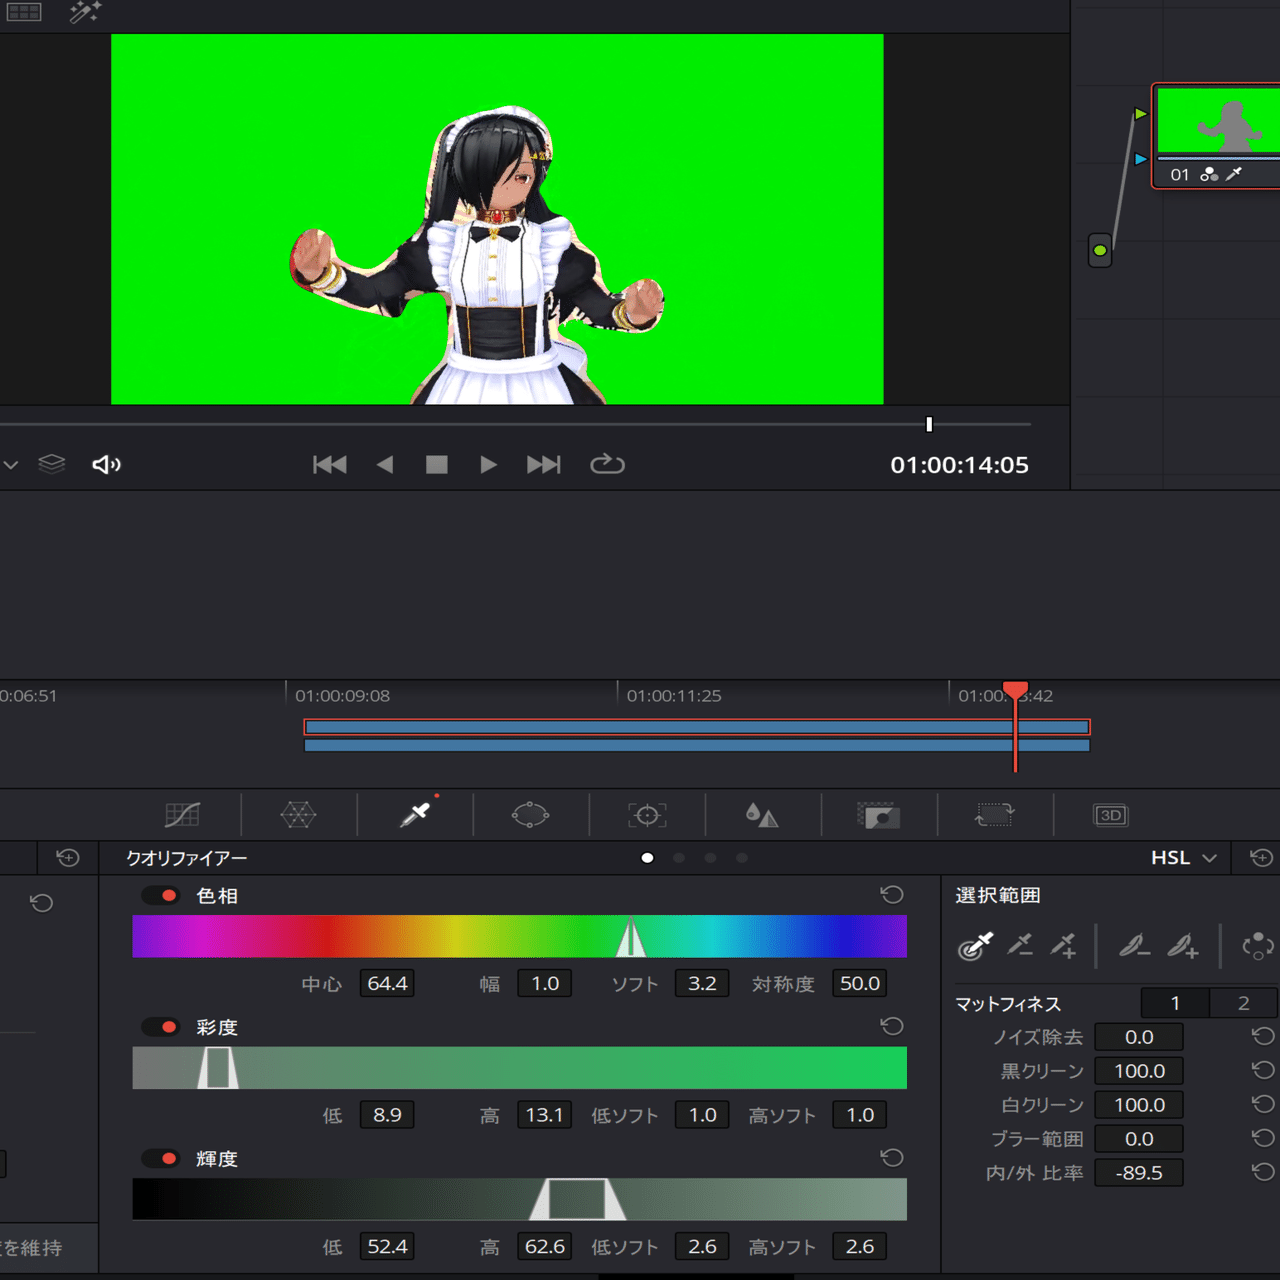Toggle the 色相 hue qualifier switch
The image size is (1280, 1280).
[161, 895]
